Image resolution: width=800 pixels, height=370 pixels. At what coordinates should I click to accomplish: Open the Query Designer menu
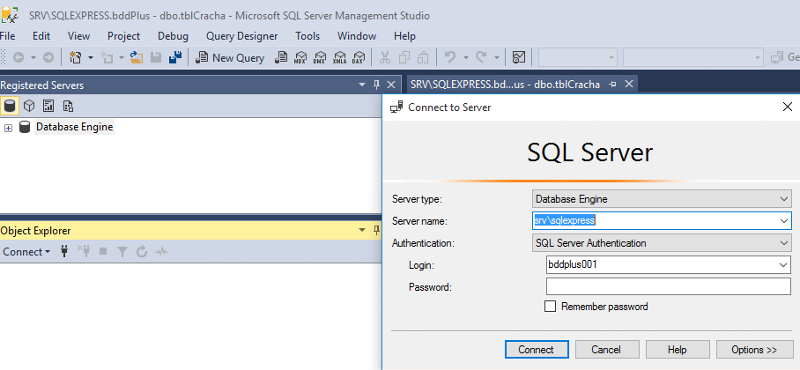pyautogui.click(x=242, y=36)
